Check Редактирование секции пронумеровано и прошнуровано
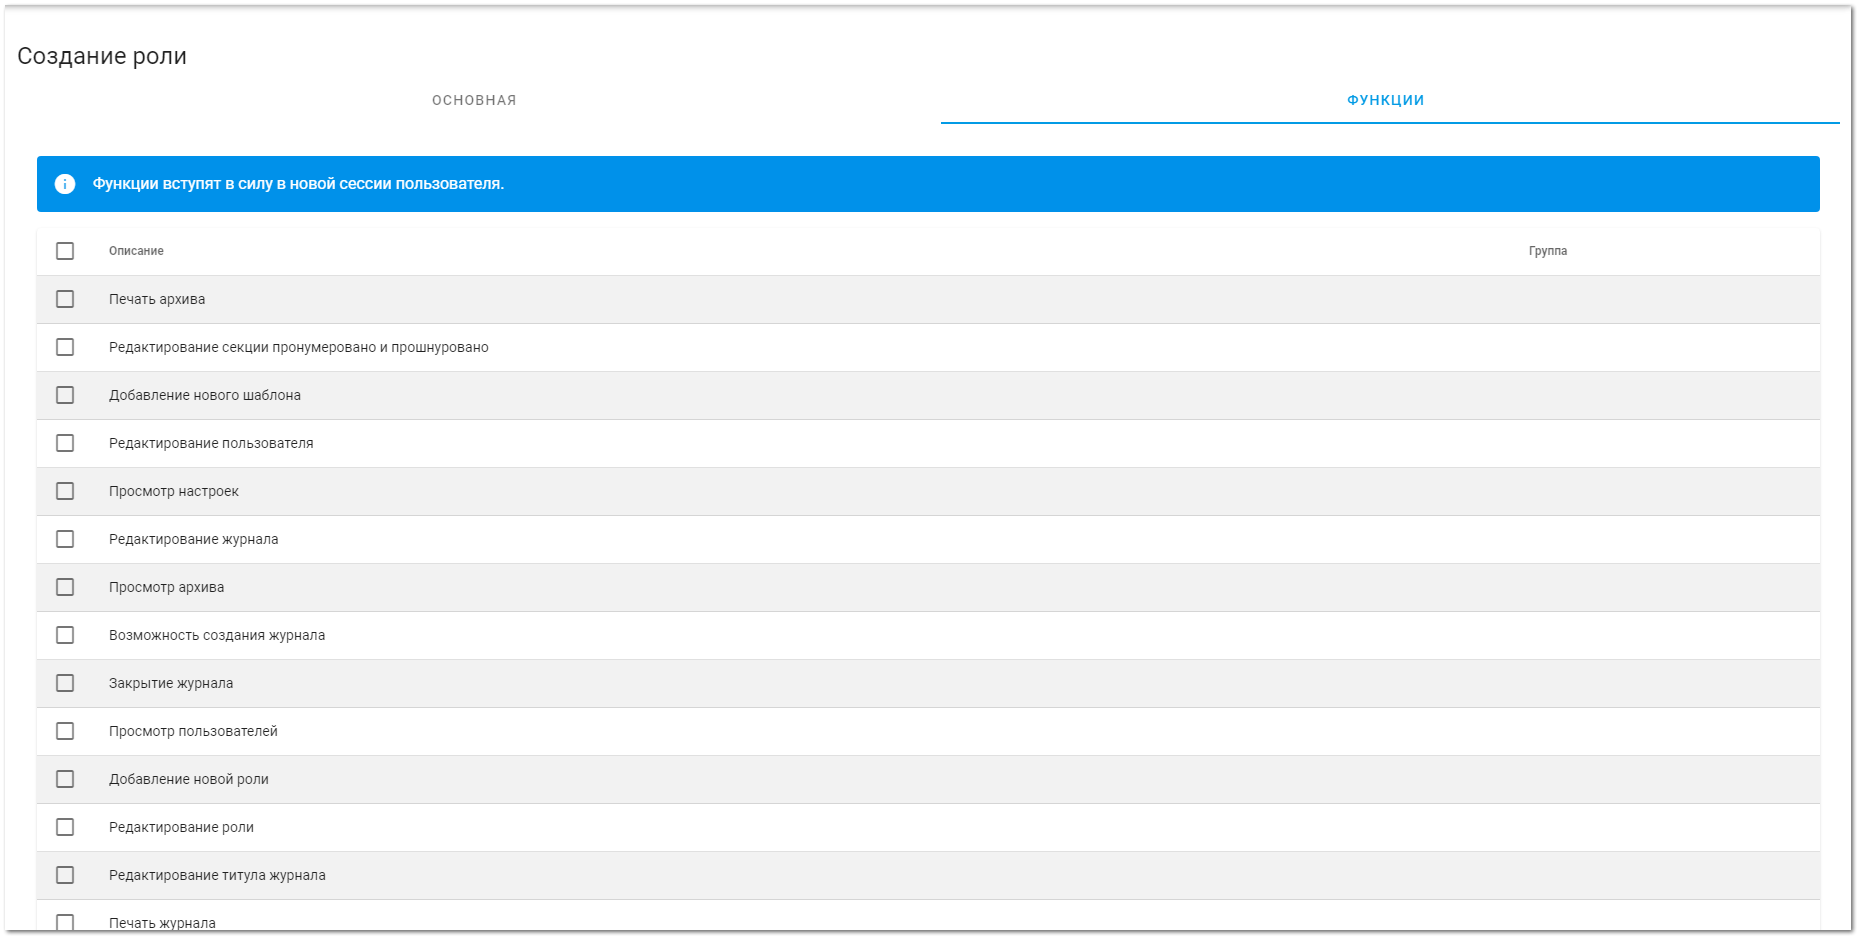This screenshot has width=1860, height=939. (65, 347)
